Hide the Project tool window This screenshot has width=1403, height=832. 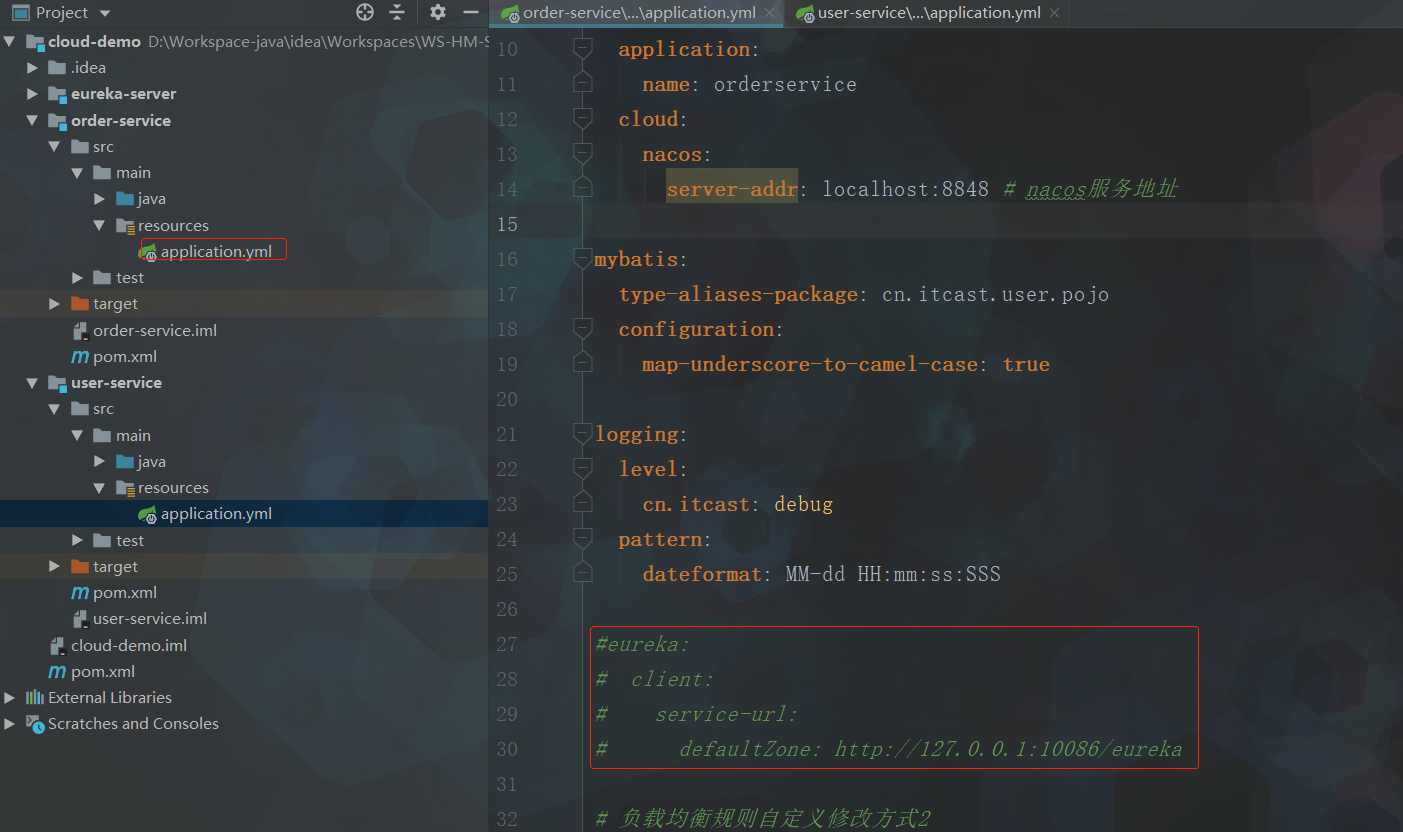(471, 12)
